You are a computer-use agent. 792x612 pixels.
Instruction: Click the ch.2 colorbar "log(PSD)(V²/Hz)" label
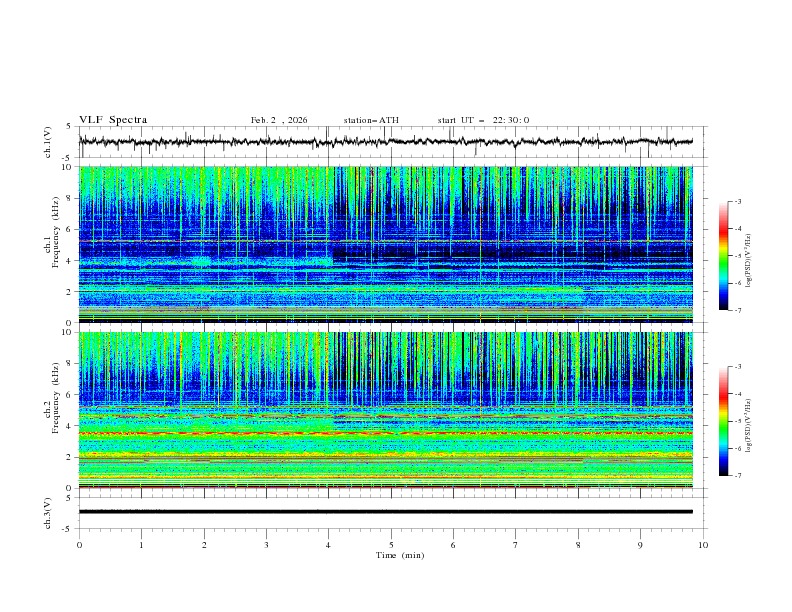tap(749, 426)
